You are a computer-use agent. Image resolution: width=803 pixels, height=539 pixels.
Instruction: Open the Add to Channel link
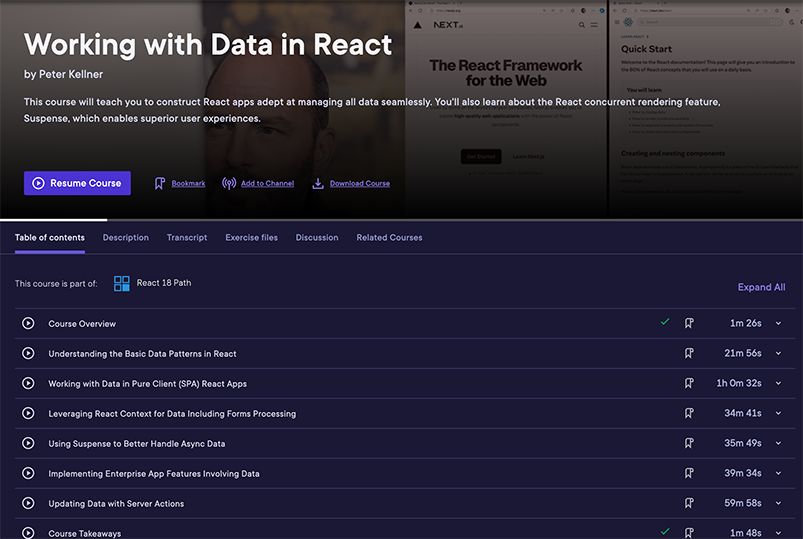tap(267, 183)
